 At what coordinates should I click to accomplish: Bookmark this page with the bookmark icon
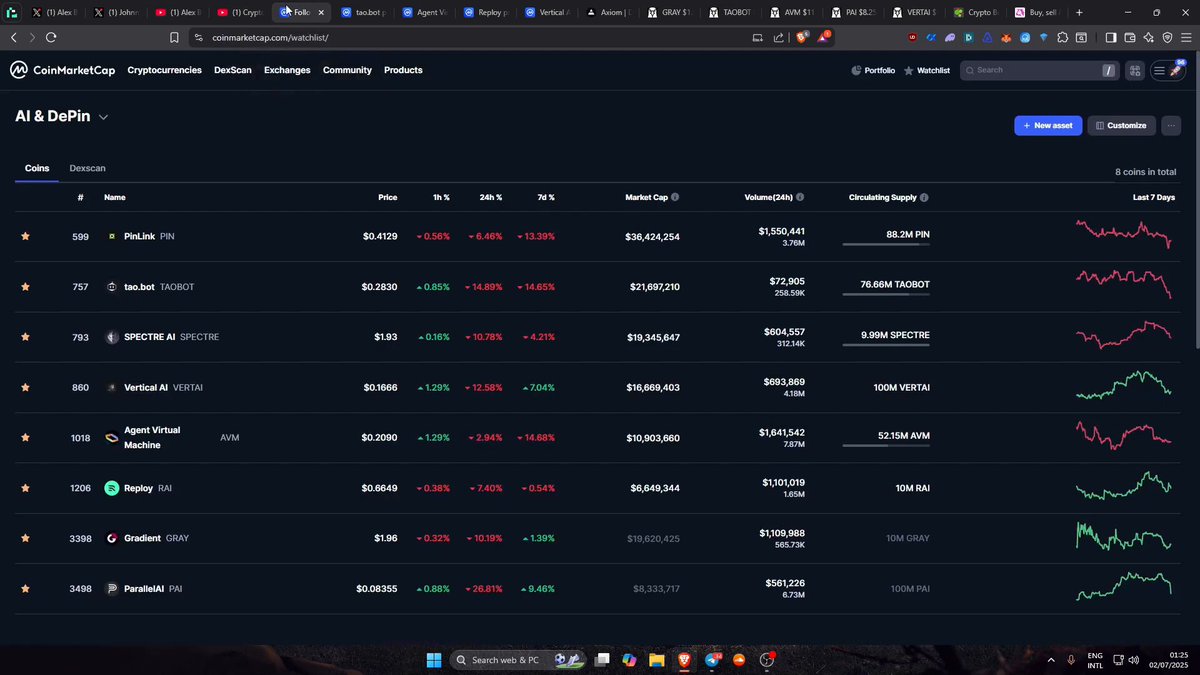pyautogui.click(x=174, y=37)
